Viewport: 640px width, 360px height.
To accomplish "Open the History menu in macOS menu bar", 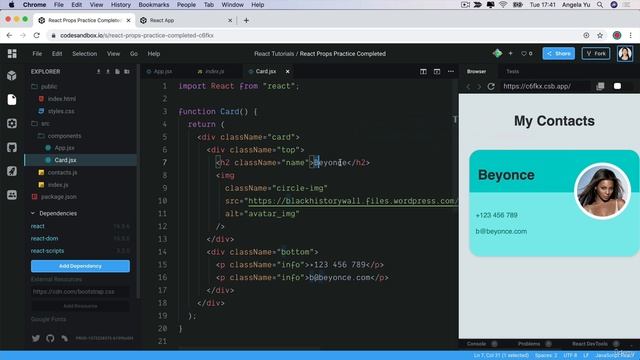I will 121,5.
